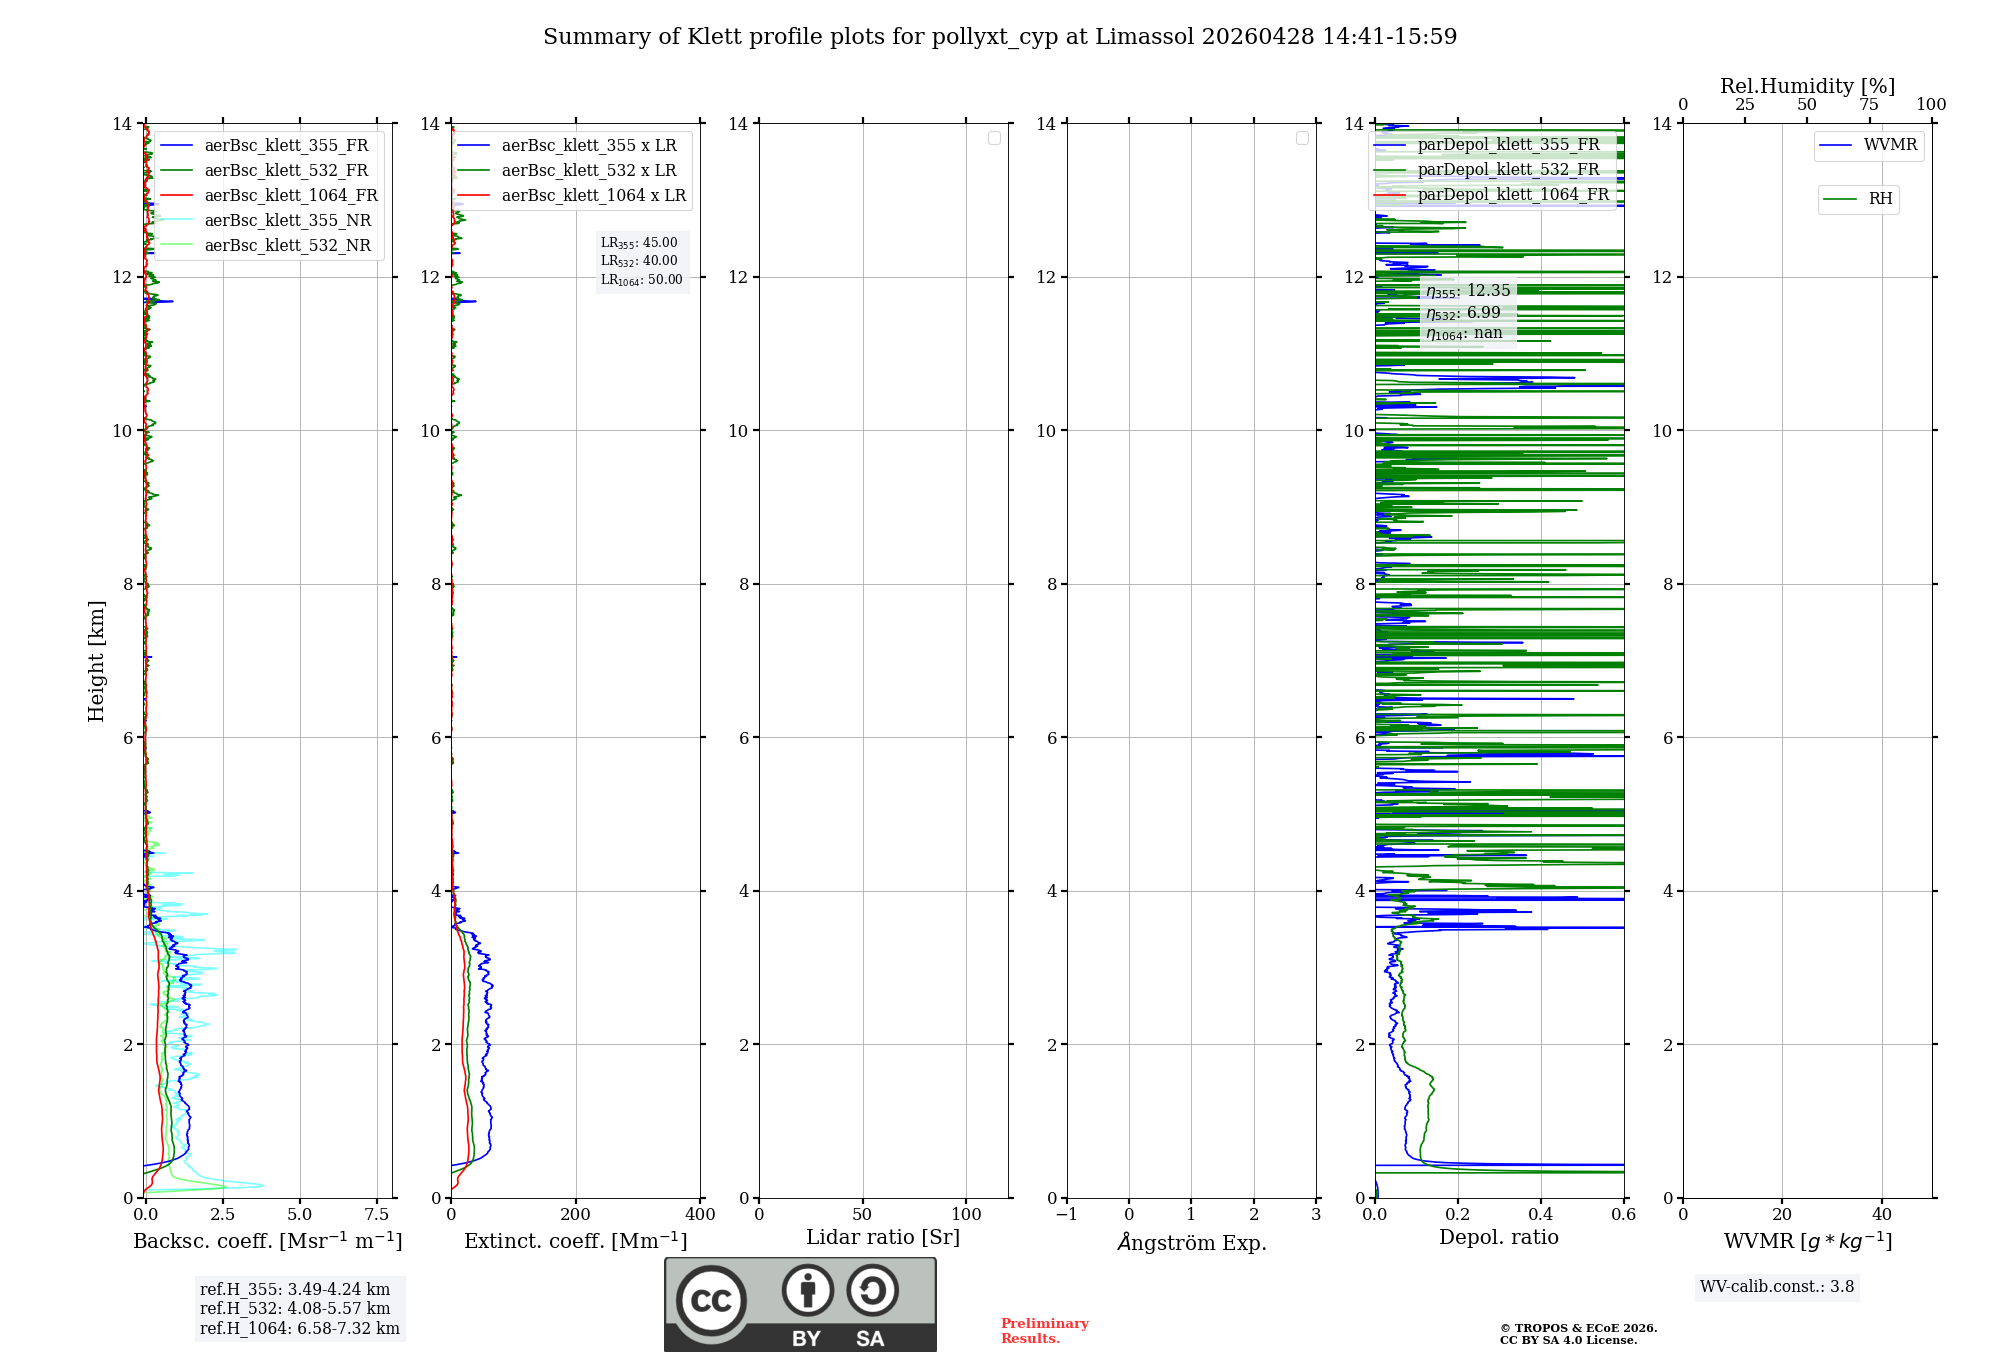The image size is (2000, 1360).
Task: Click the Creative Commons CC circle icon
Action: (711, 1300)
